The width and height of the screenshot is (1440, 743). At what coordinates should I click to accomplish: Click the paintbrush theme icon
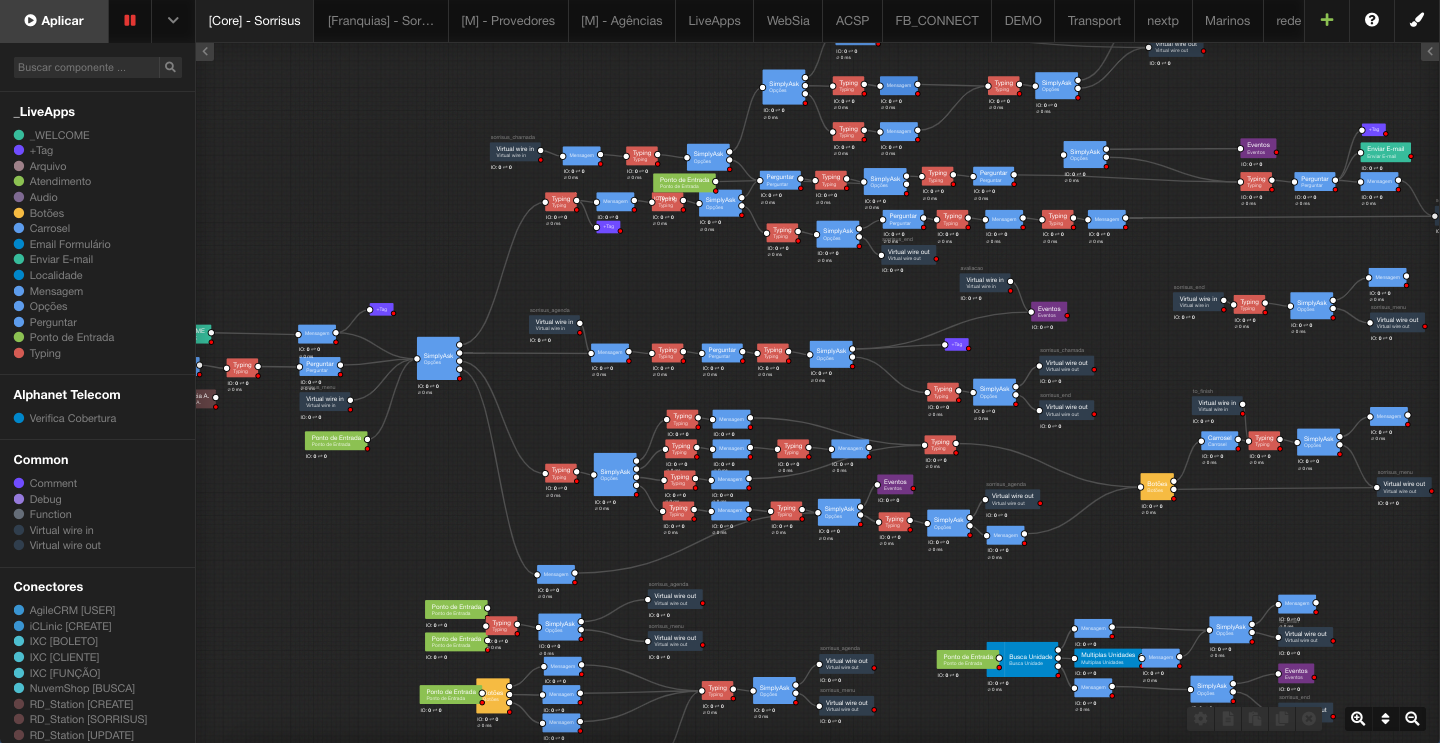1417,20
